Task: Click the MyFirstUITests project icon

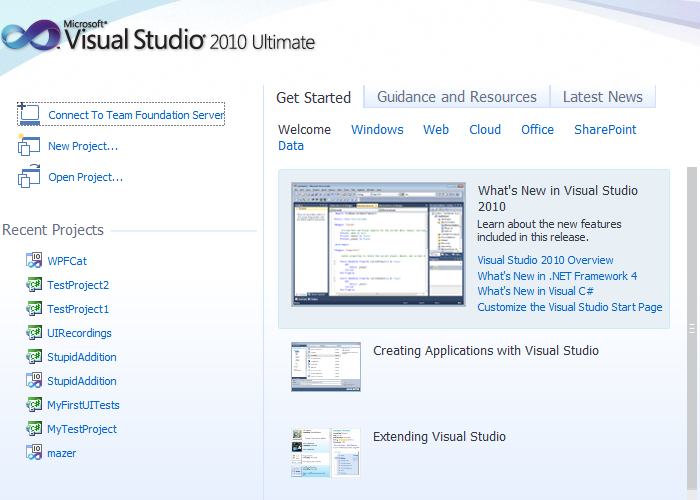Action: (x=34, y=404)
